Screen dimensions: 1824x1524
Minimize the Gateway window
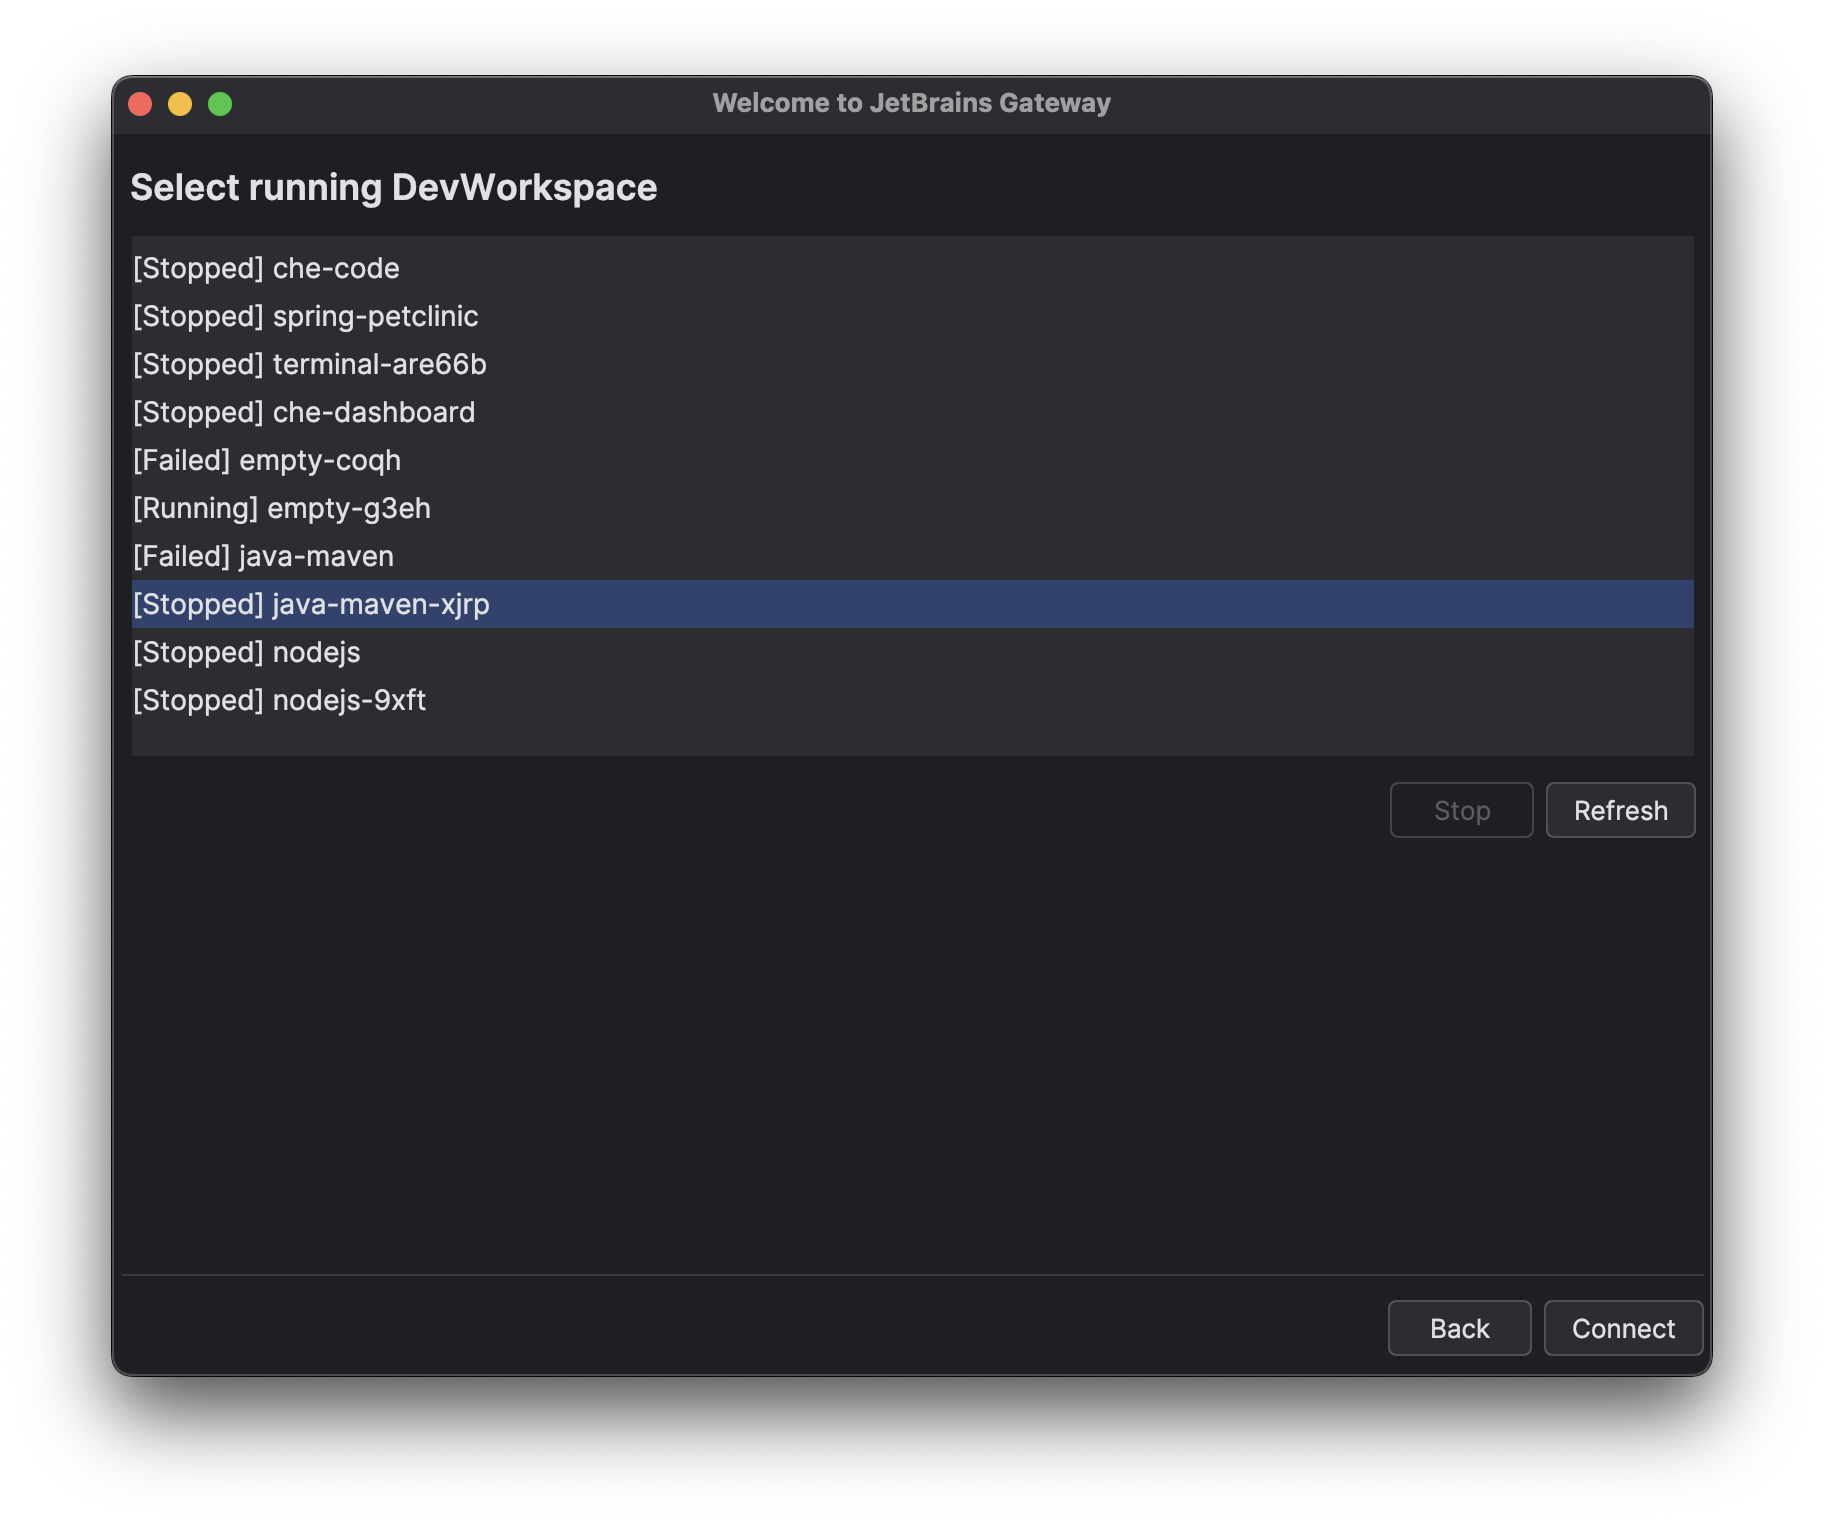(x=180, y=103)
